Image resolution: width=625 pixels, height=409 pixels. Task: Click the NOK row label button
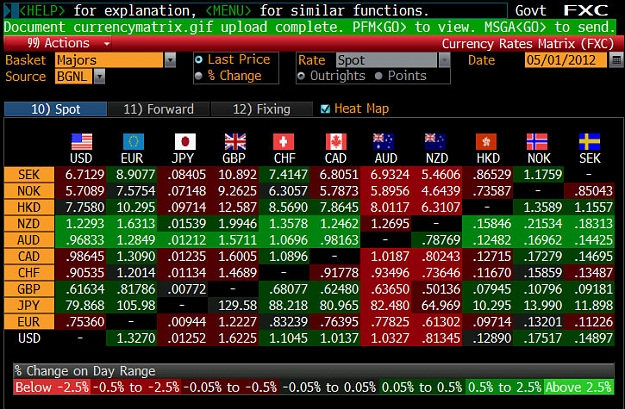[29, 191]
